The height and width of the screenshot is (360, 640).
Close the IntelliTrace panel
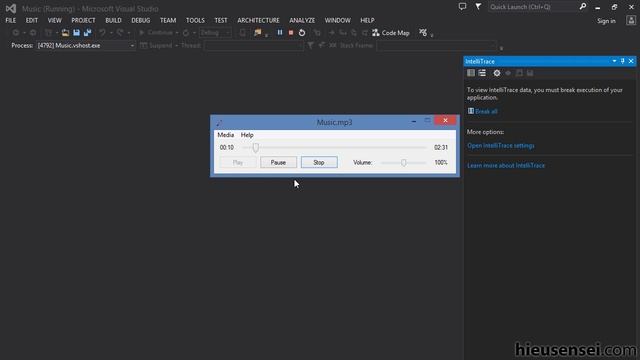coord(631,61)
